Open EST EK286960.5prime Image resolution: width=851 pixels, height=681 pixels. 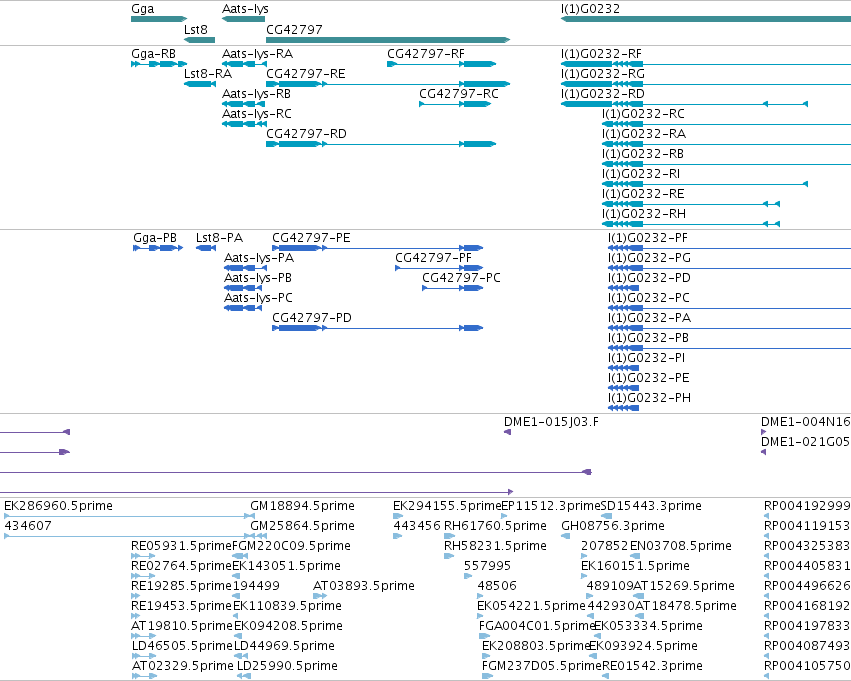coord(58,506)
